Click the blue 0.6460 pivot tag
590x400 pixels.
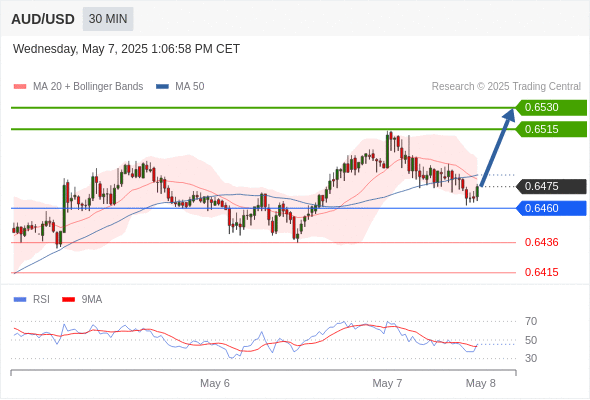[551, 208]
